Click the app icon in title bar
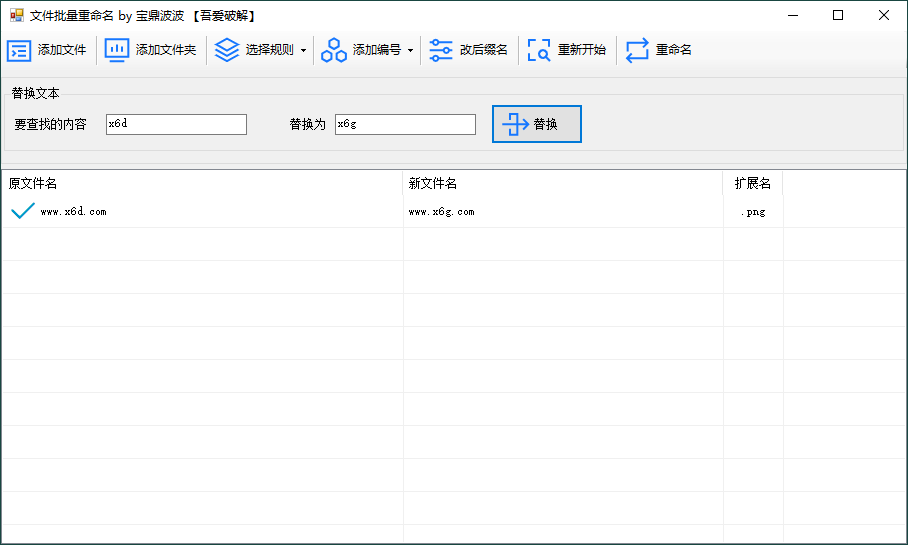 (x=16, y=15)
